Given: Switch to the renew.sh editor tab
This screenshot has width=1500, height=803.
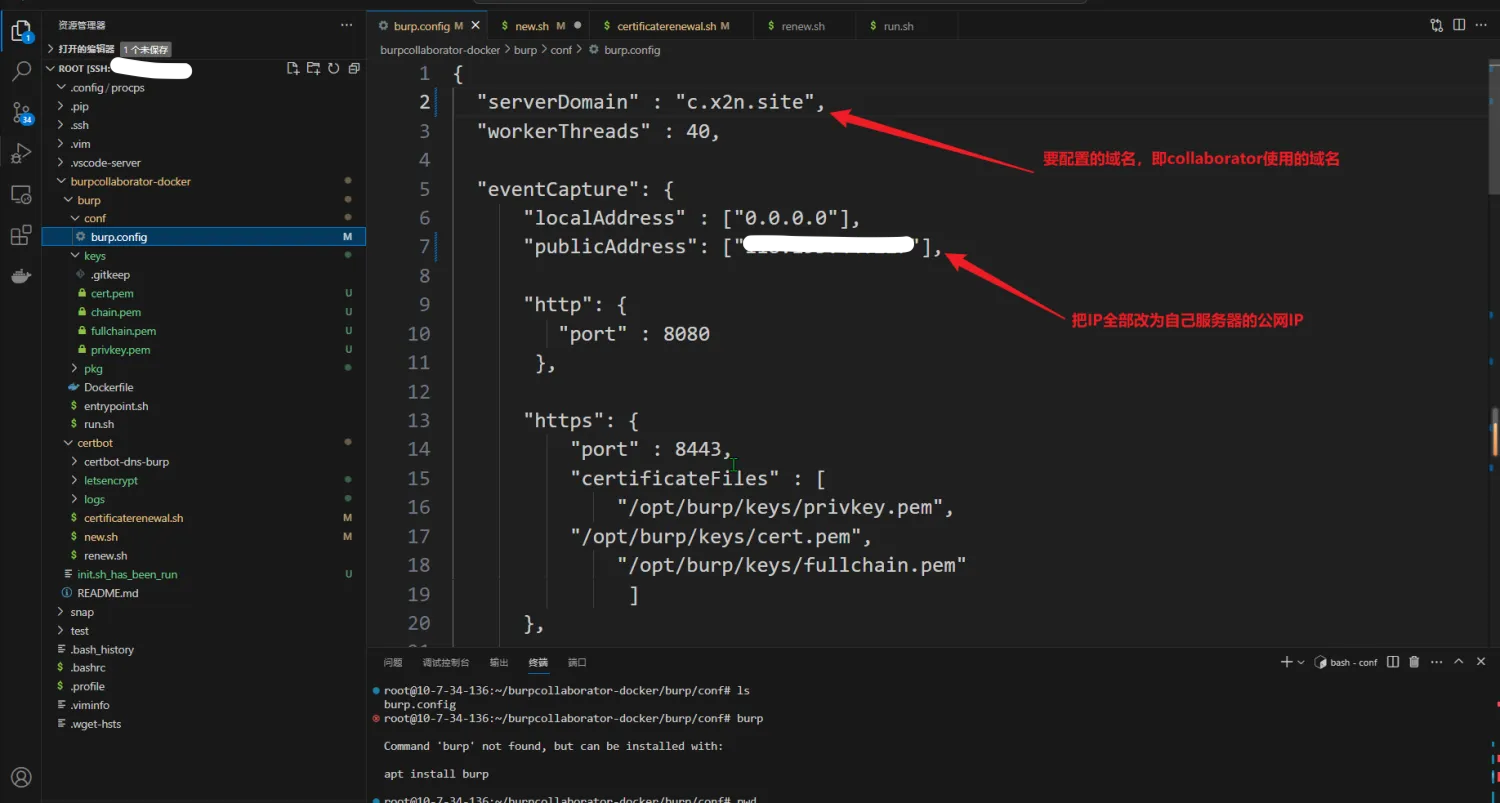Looking at the screenshot, I should pyautogui.click(x=804, y=26).
